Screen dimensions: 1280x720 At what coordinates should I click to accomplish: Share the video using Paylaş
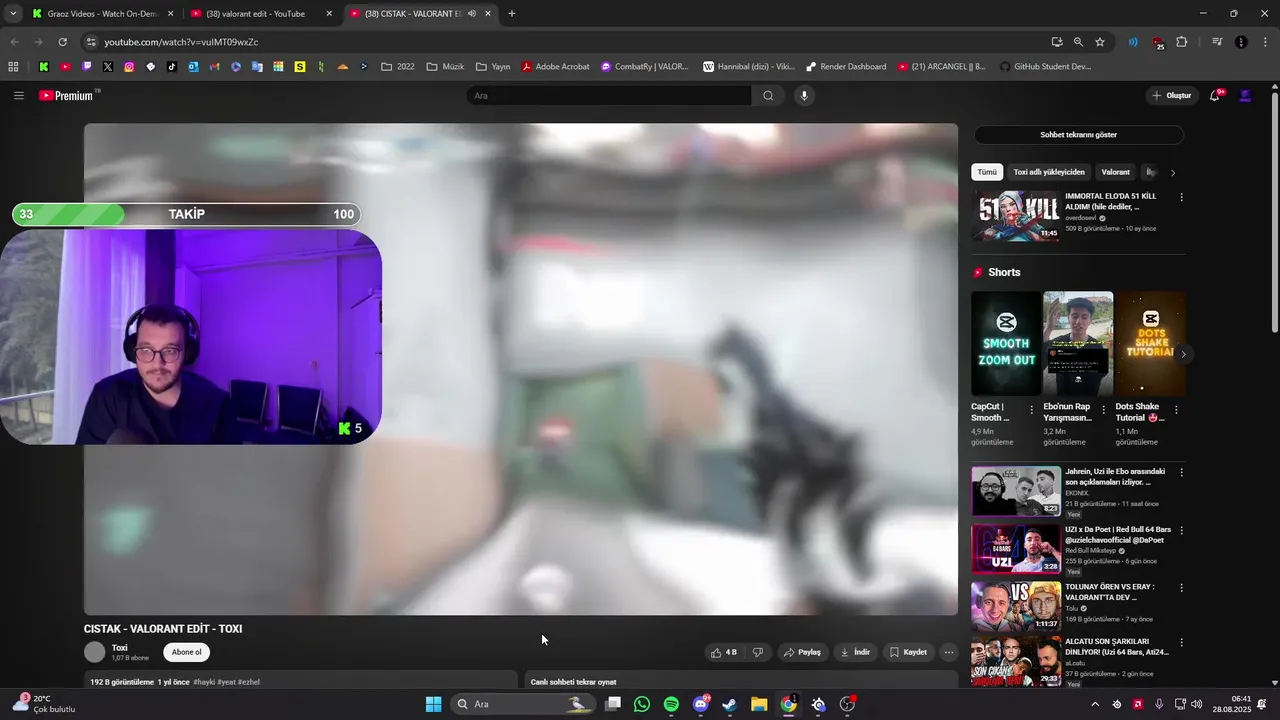802,652
